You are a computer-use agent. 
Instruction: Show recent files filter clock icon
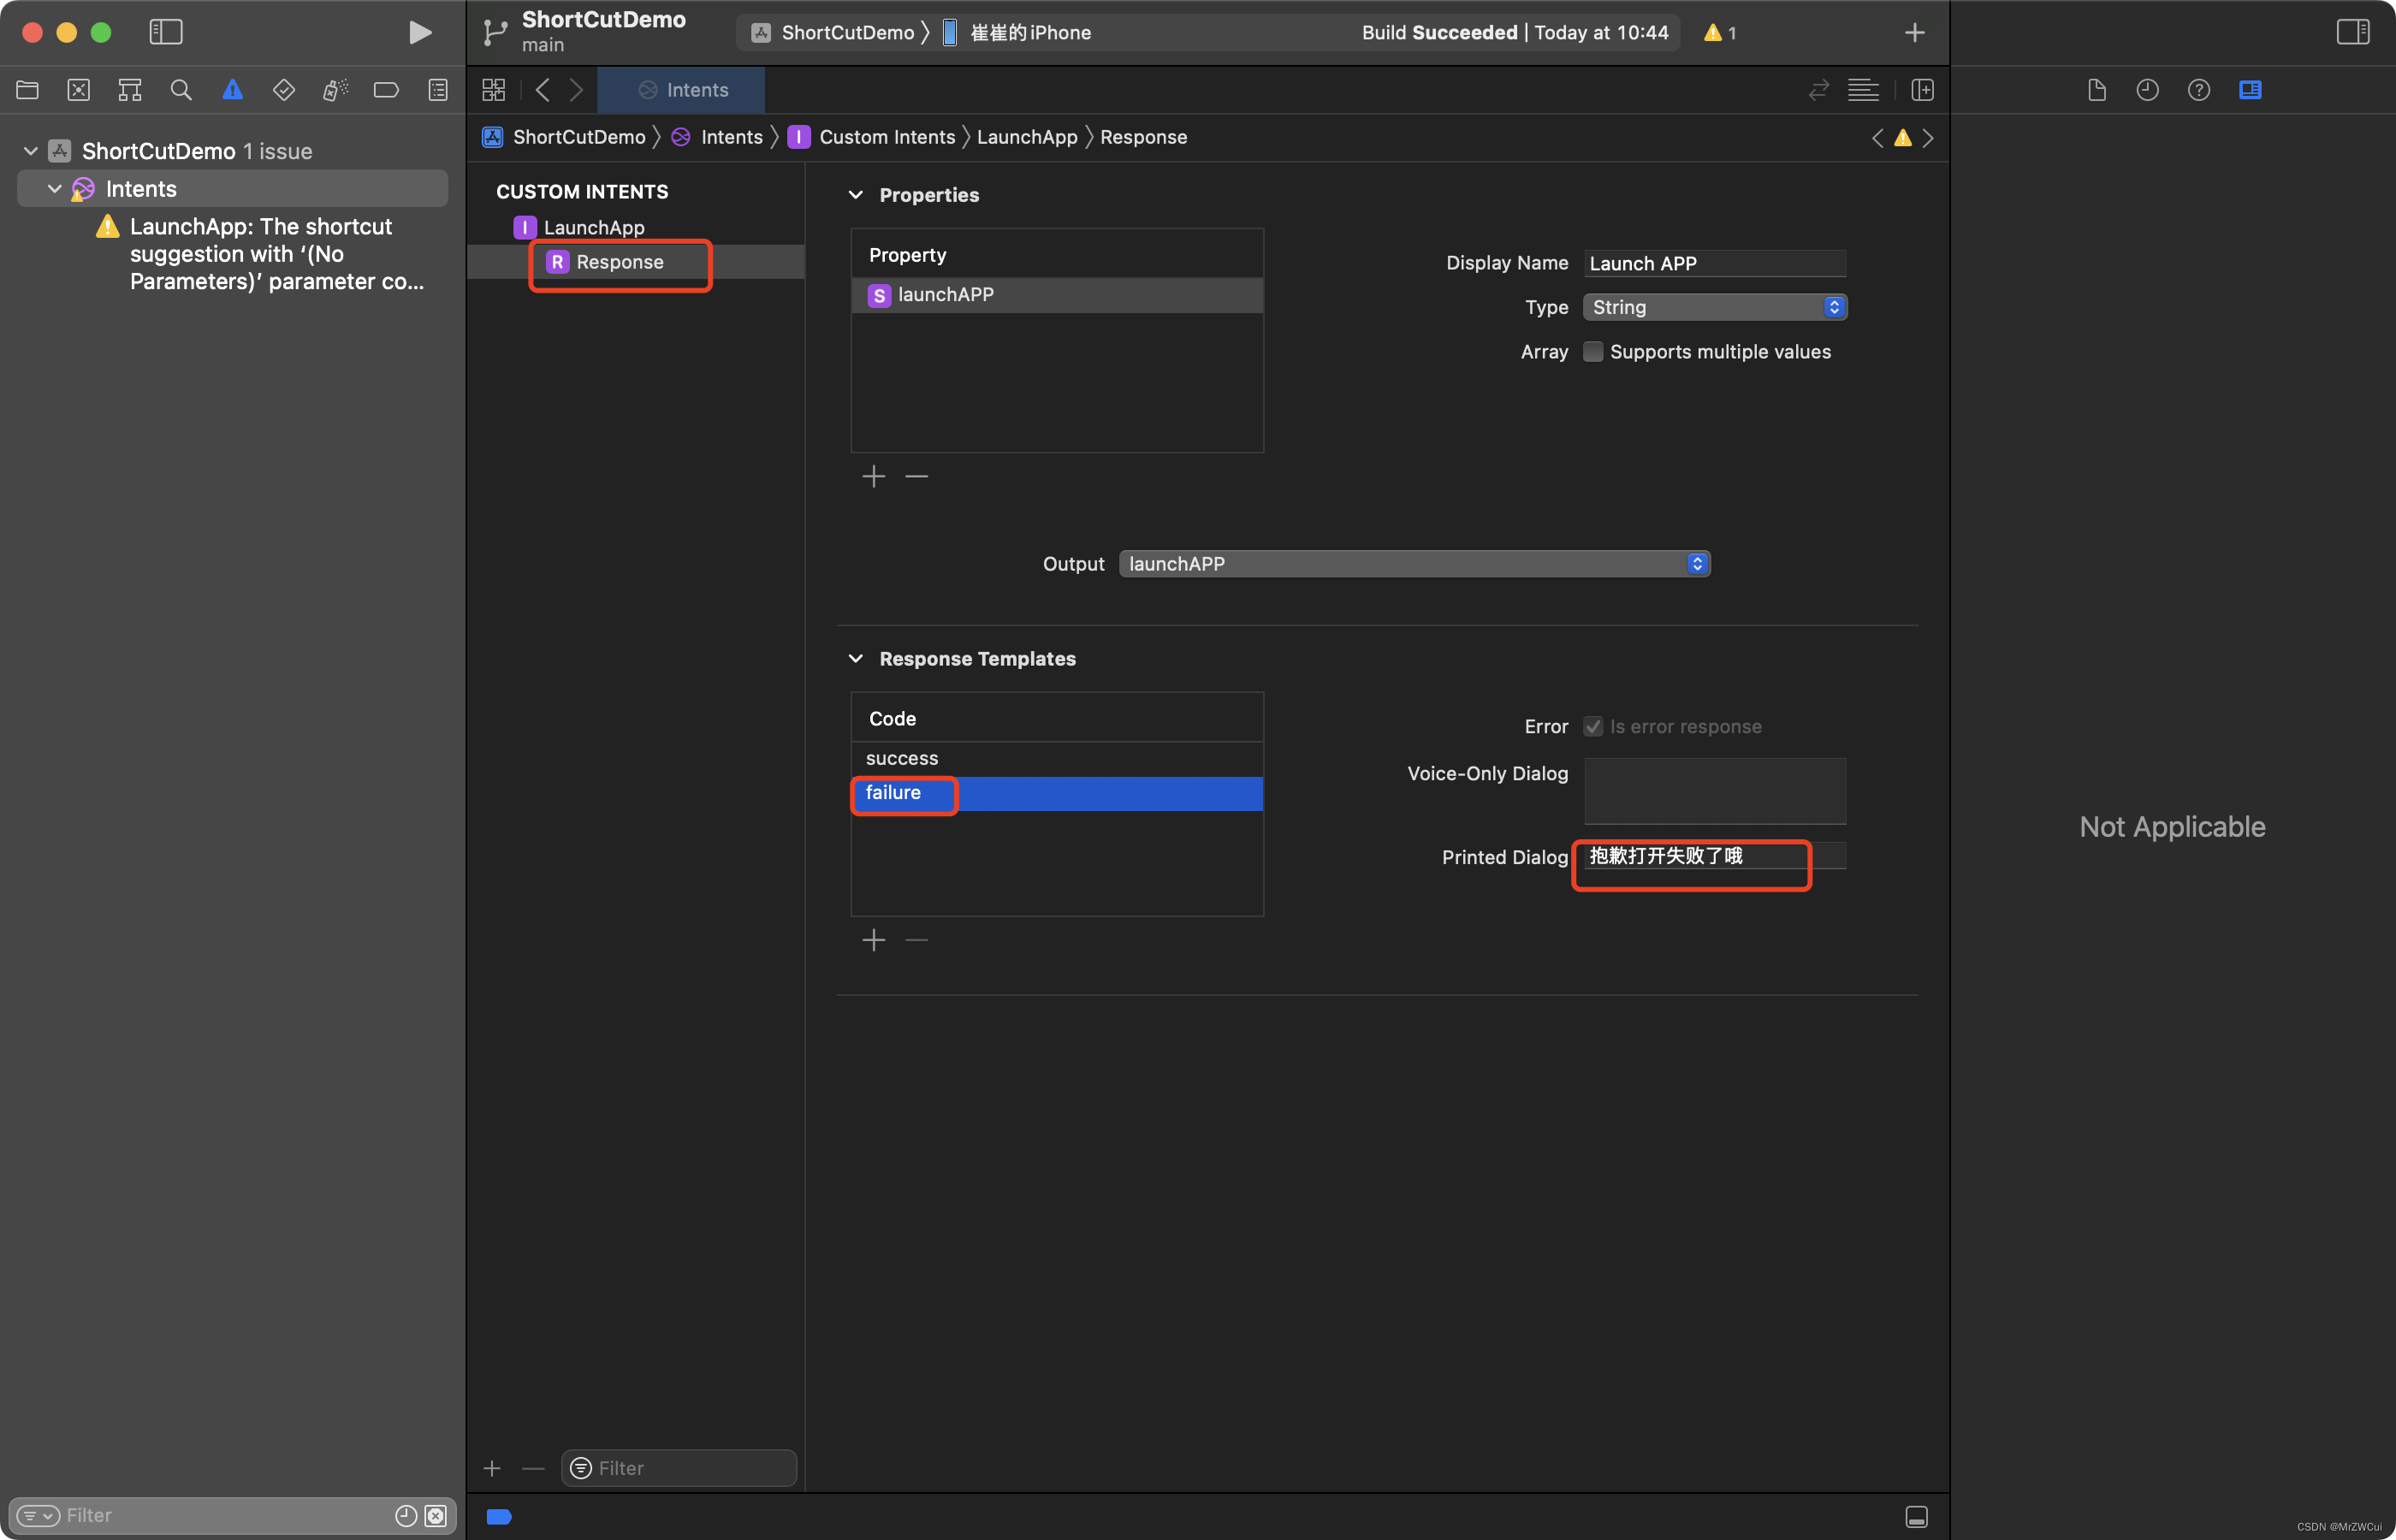406,1515
